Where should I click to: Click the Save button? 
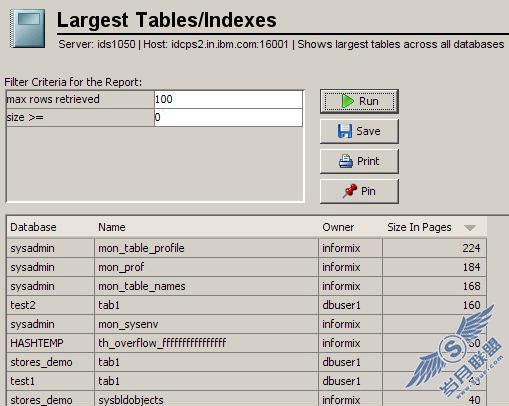[x=359, y=131]
